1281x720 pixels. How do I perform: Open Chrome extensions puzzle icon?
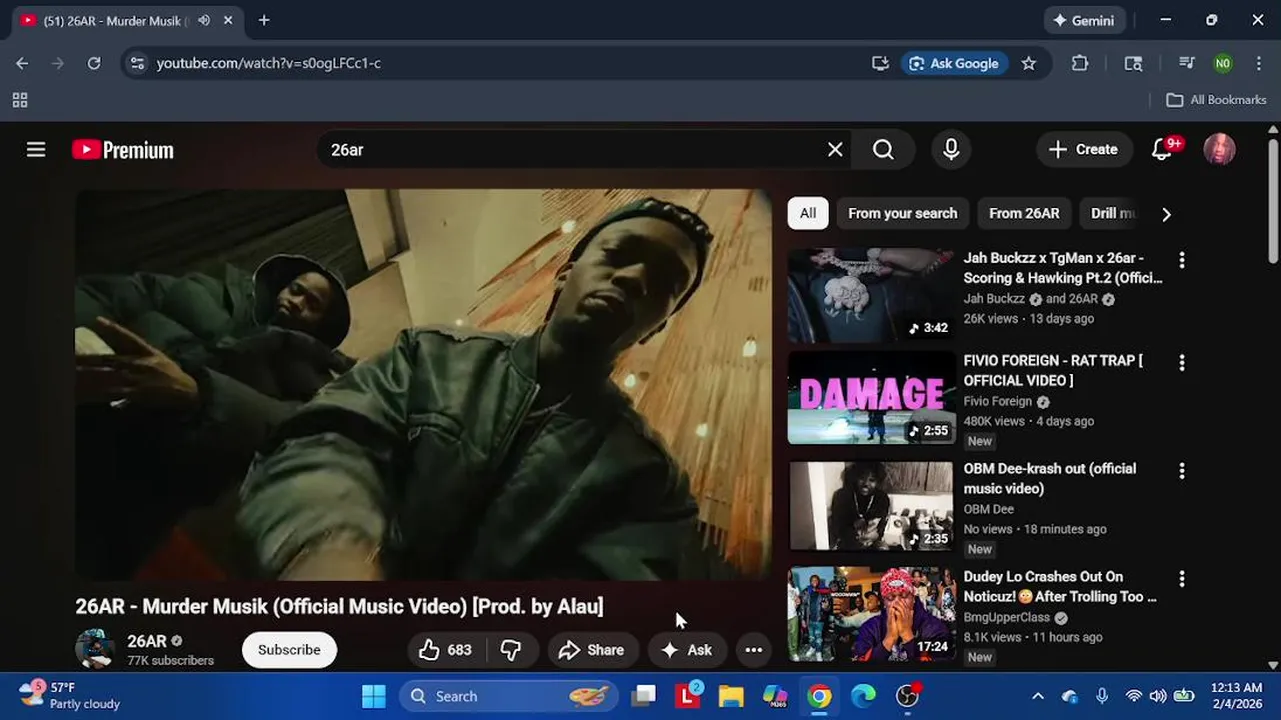tap(1080, 63)
